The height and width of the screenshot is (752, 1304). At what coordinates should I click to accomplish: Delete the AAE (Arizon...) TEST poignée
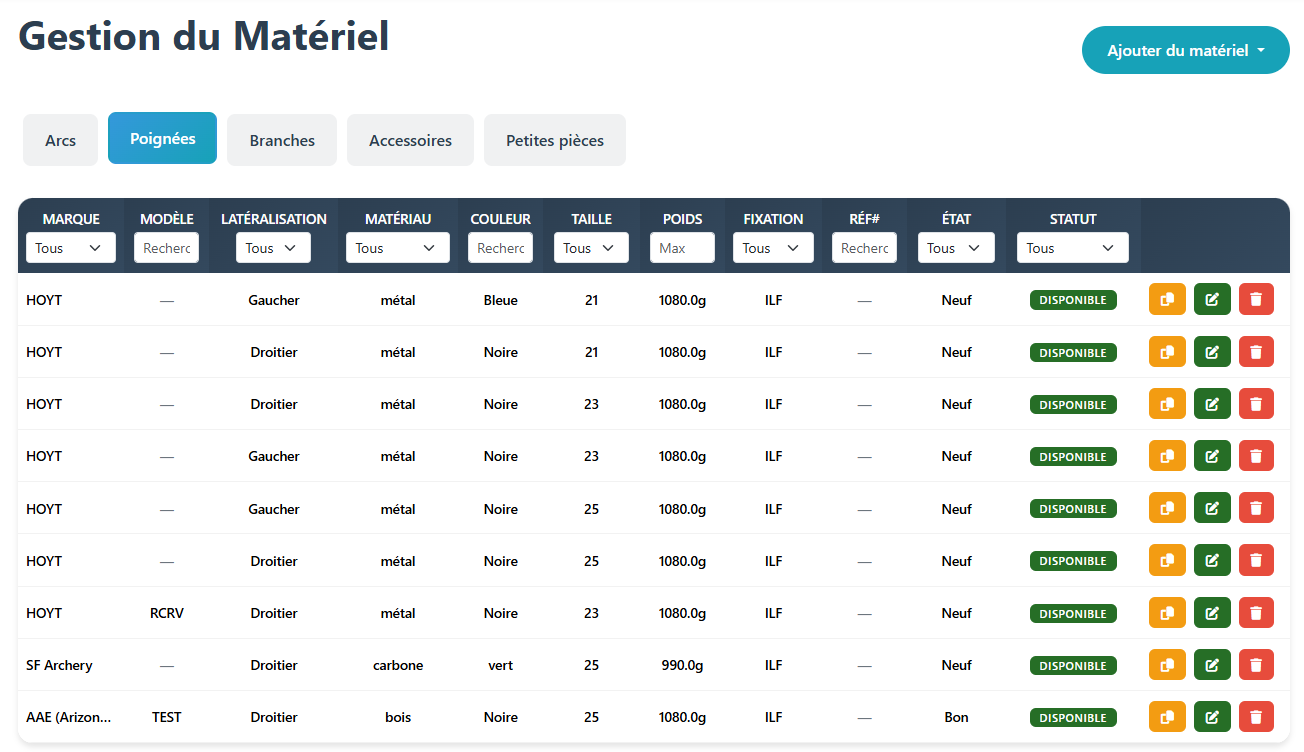pyautogui.click(x=1256, y=716)
